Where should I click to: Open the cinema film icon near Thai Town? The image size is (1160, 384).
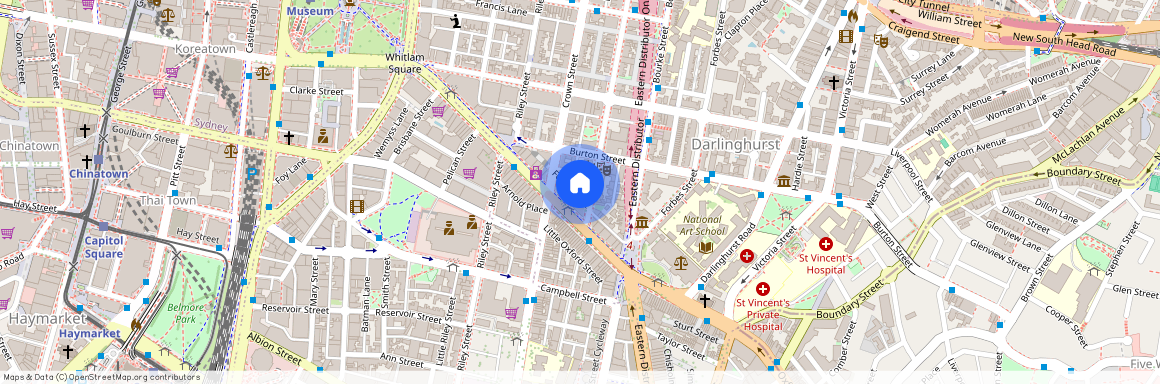pos(357,206)
